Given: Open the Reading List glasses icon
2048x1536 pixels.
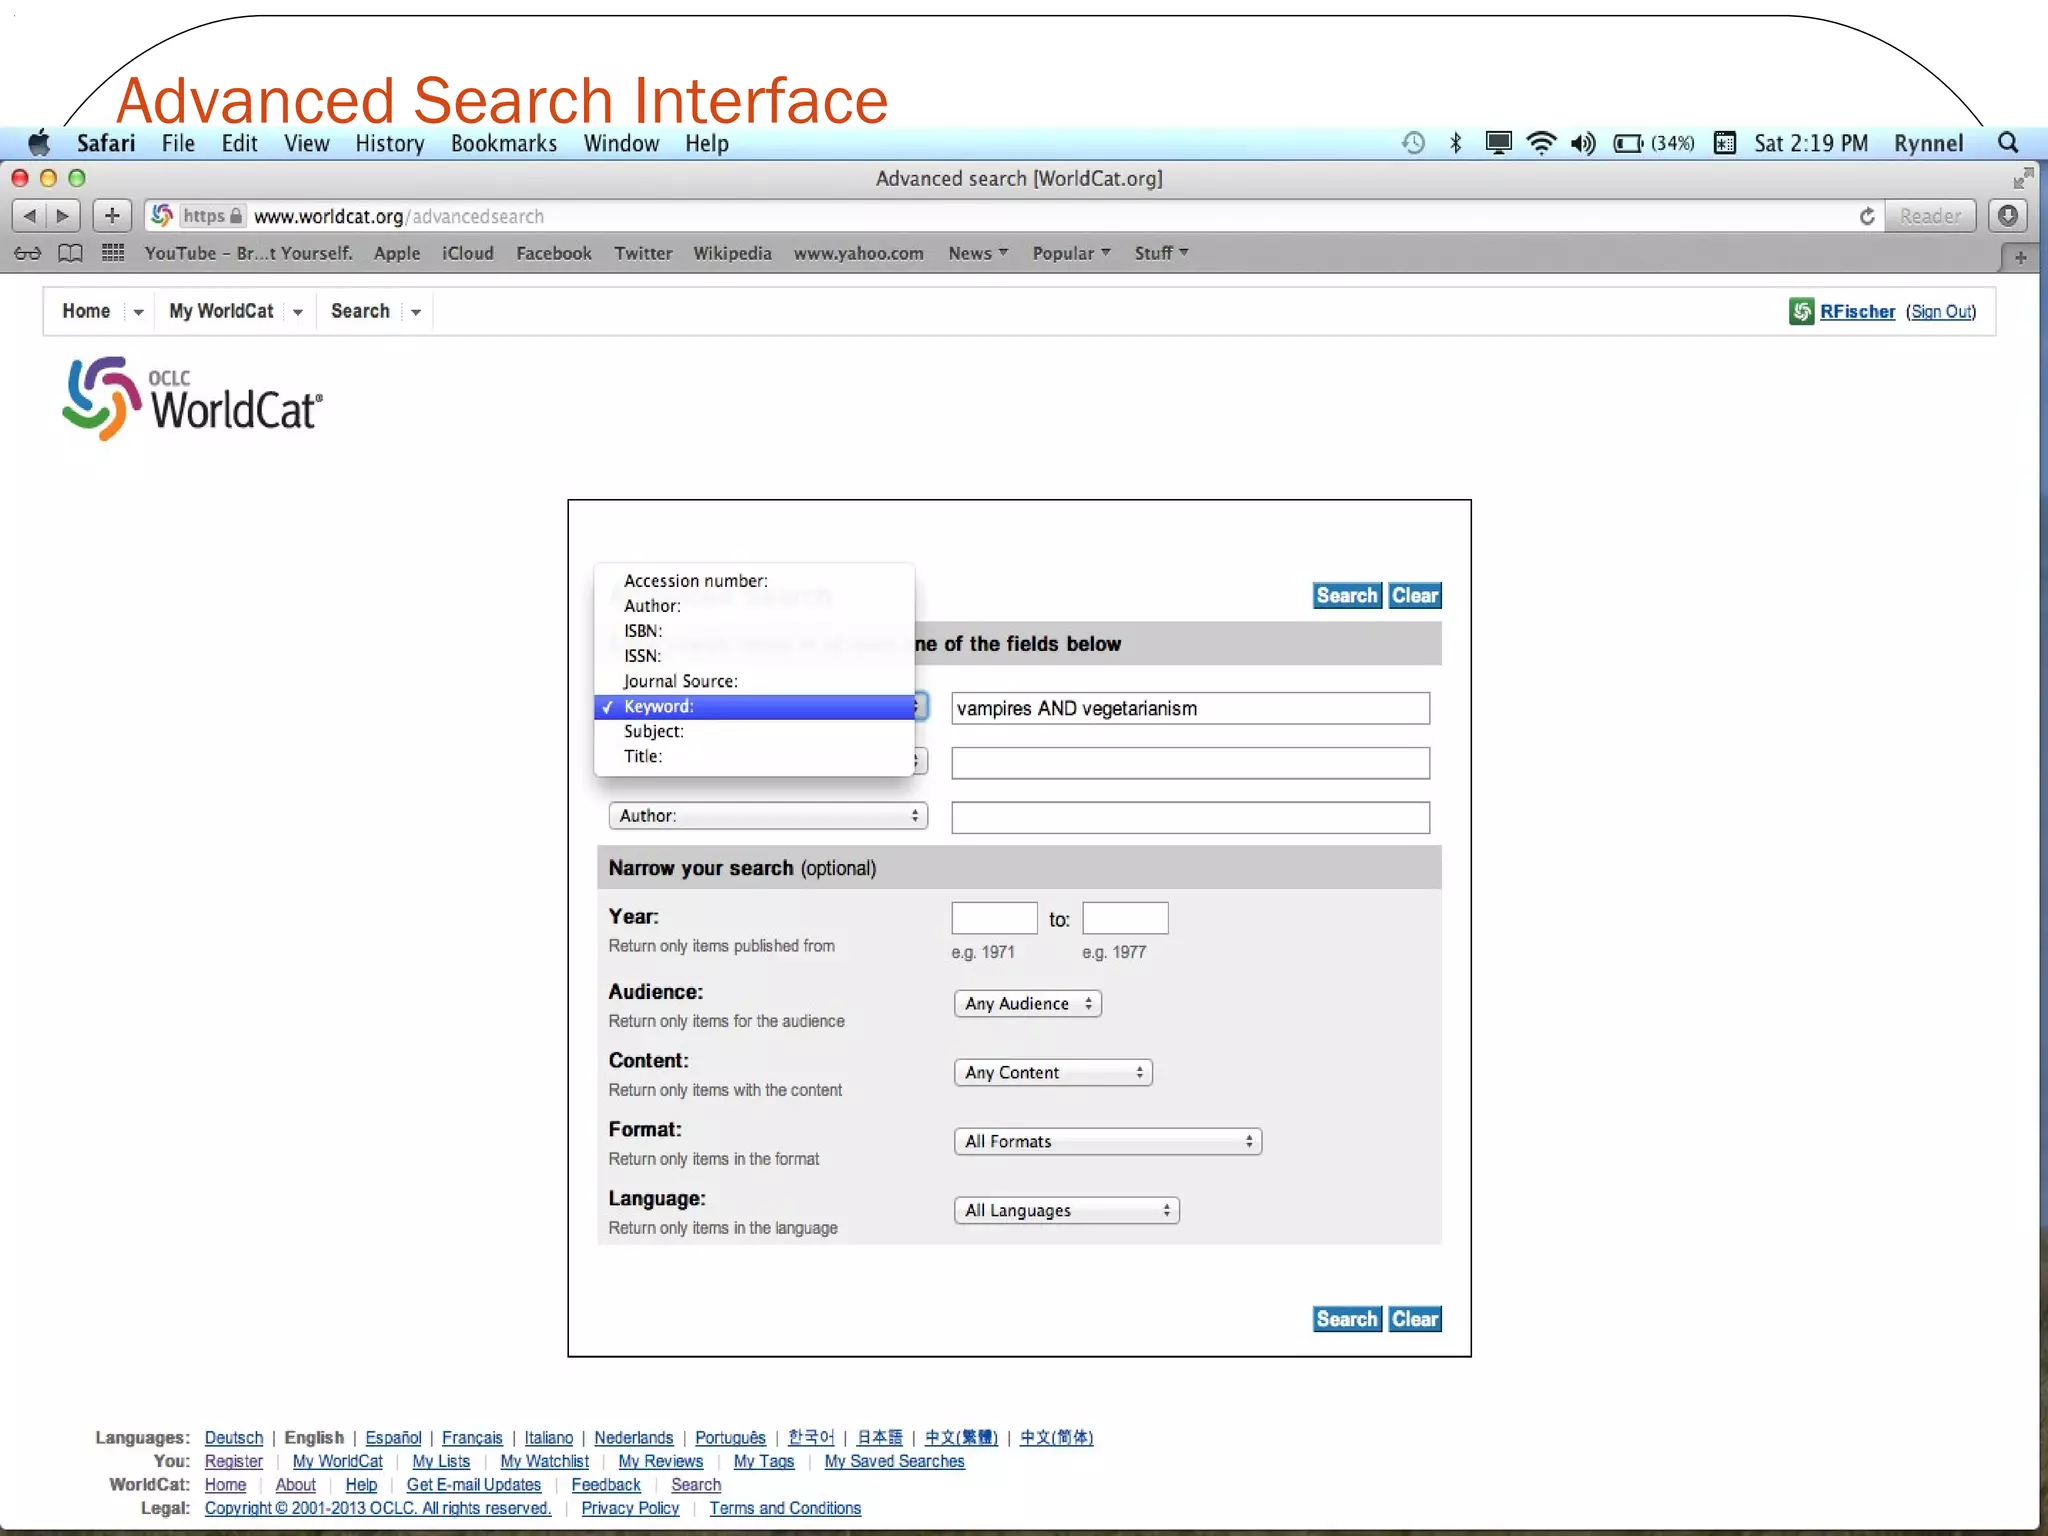Looking at the screenshot, I should coord(28,253).
